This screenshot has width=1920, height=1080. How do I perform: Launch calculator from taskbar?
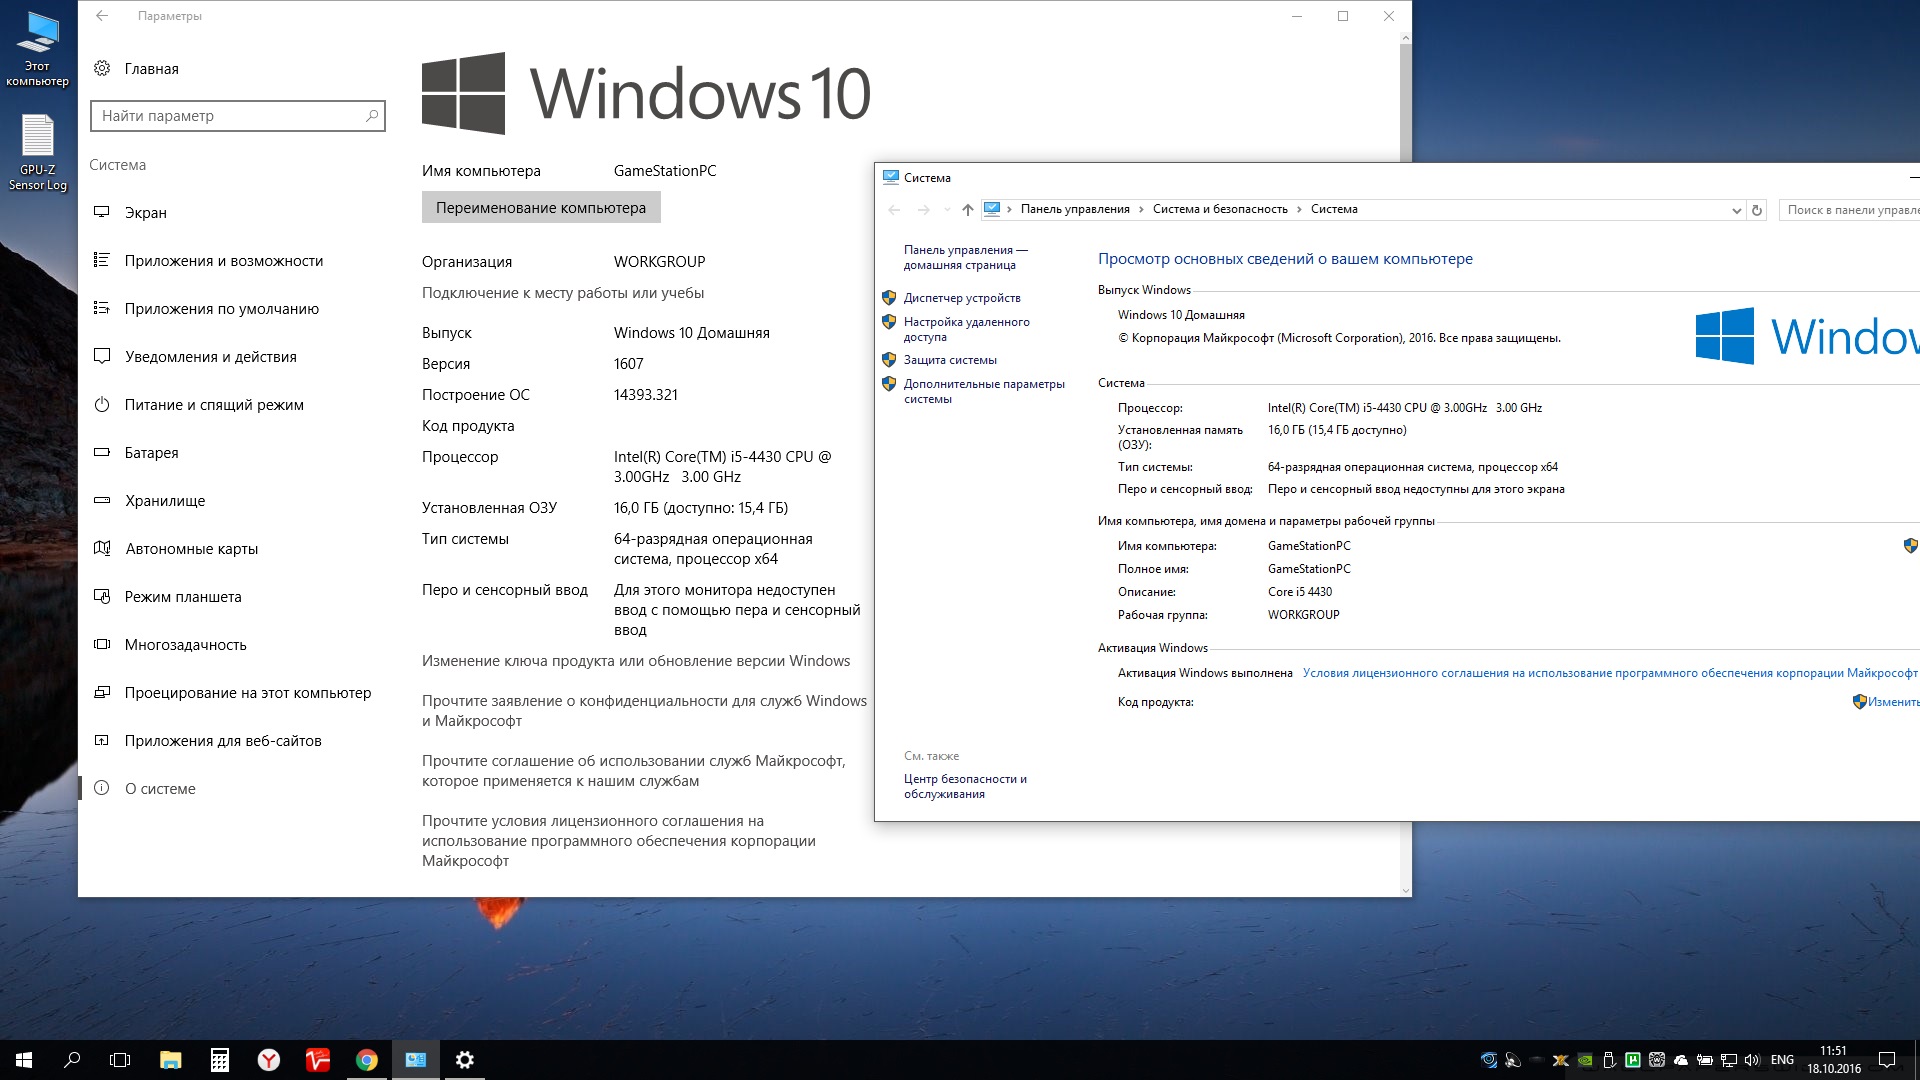click(220, 1060)
